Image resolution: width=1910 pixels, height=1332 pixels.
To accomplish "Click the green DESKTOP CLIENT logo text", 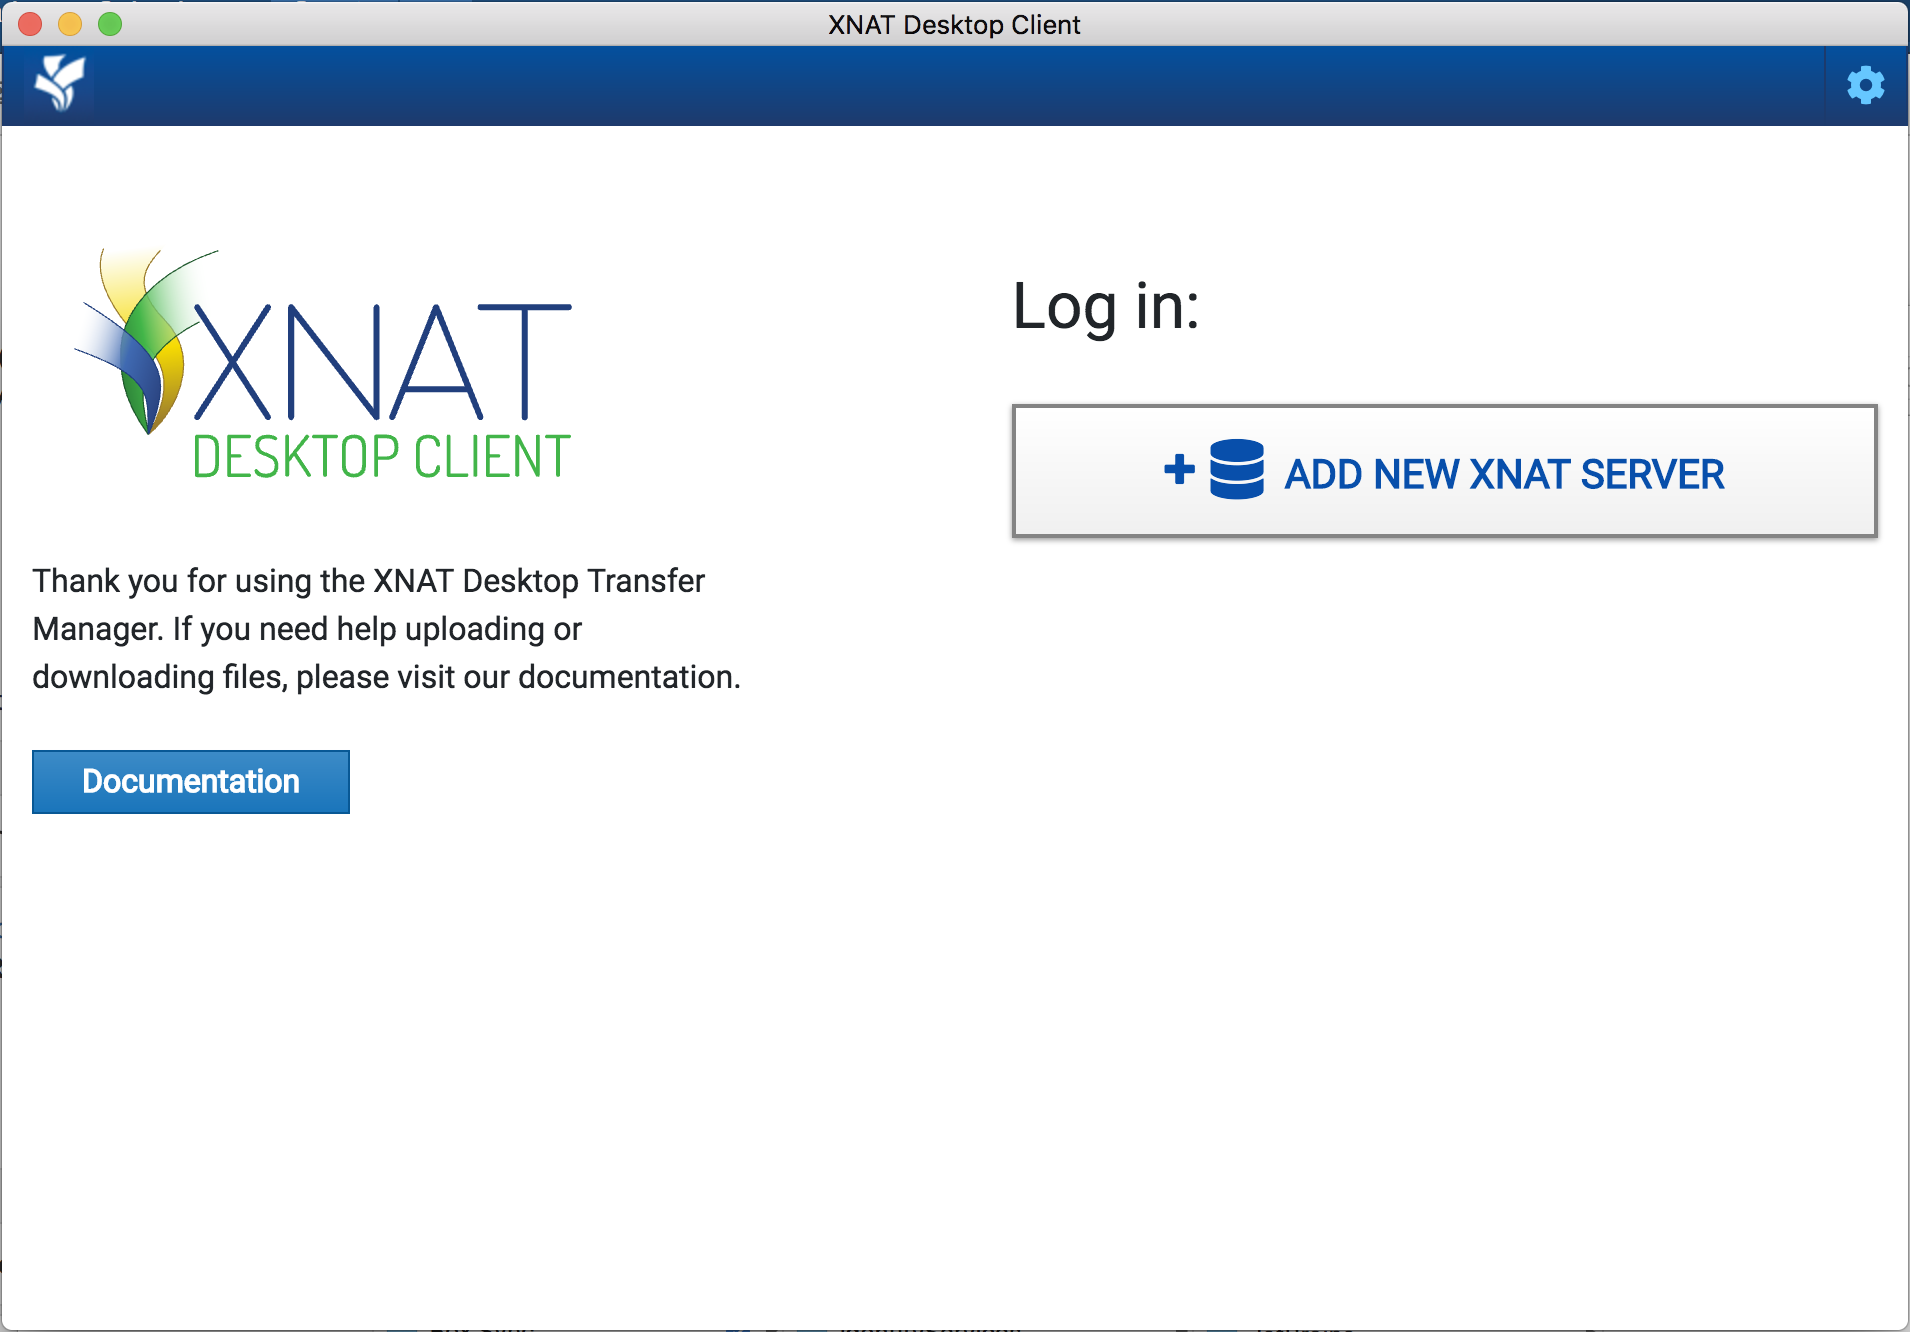I will click(x=381, y=457).
